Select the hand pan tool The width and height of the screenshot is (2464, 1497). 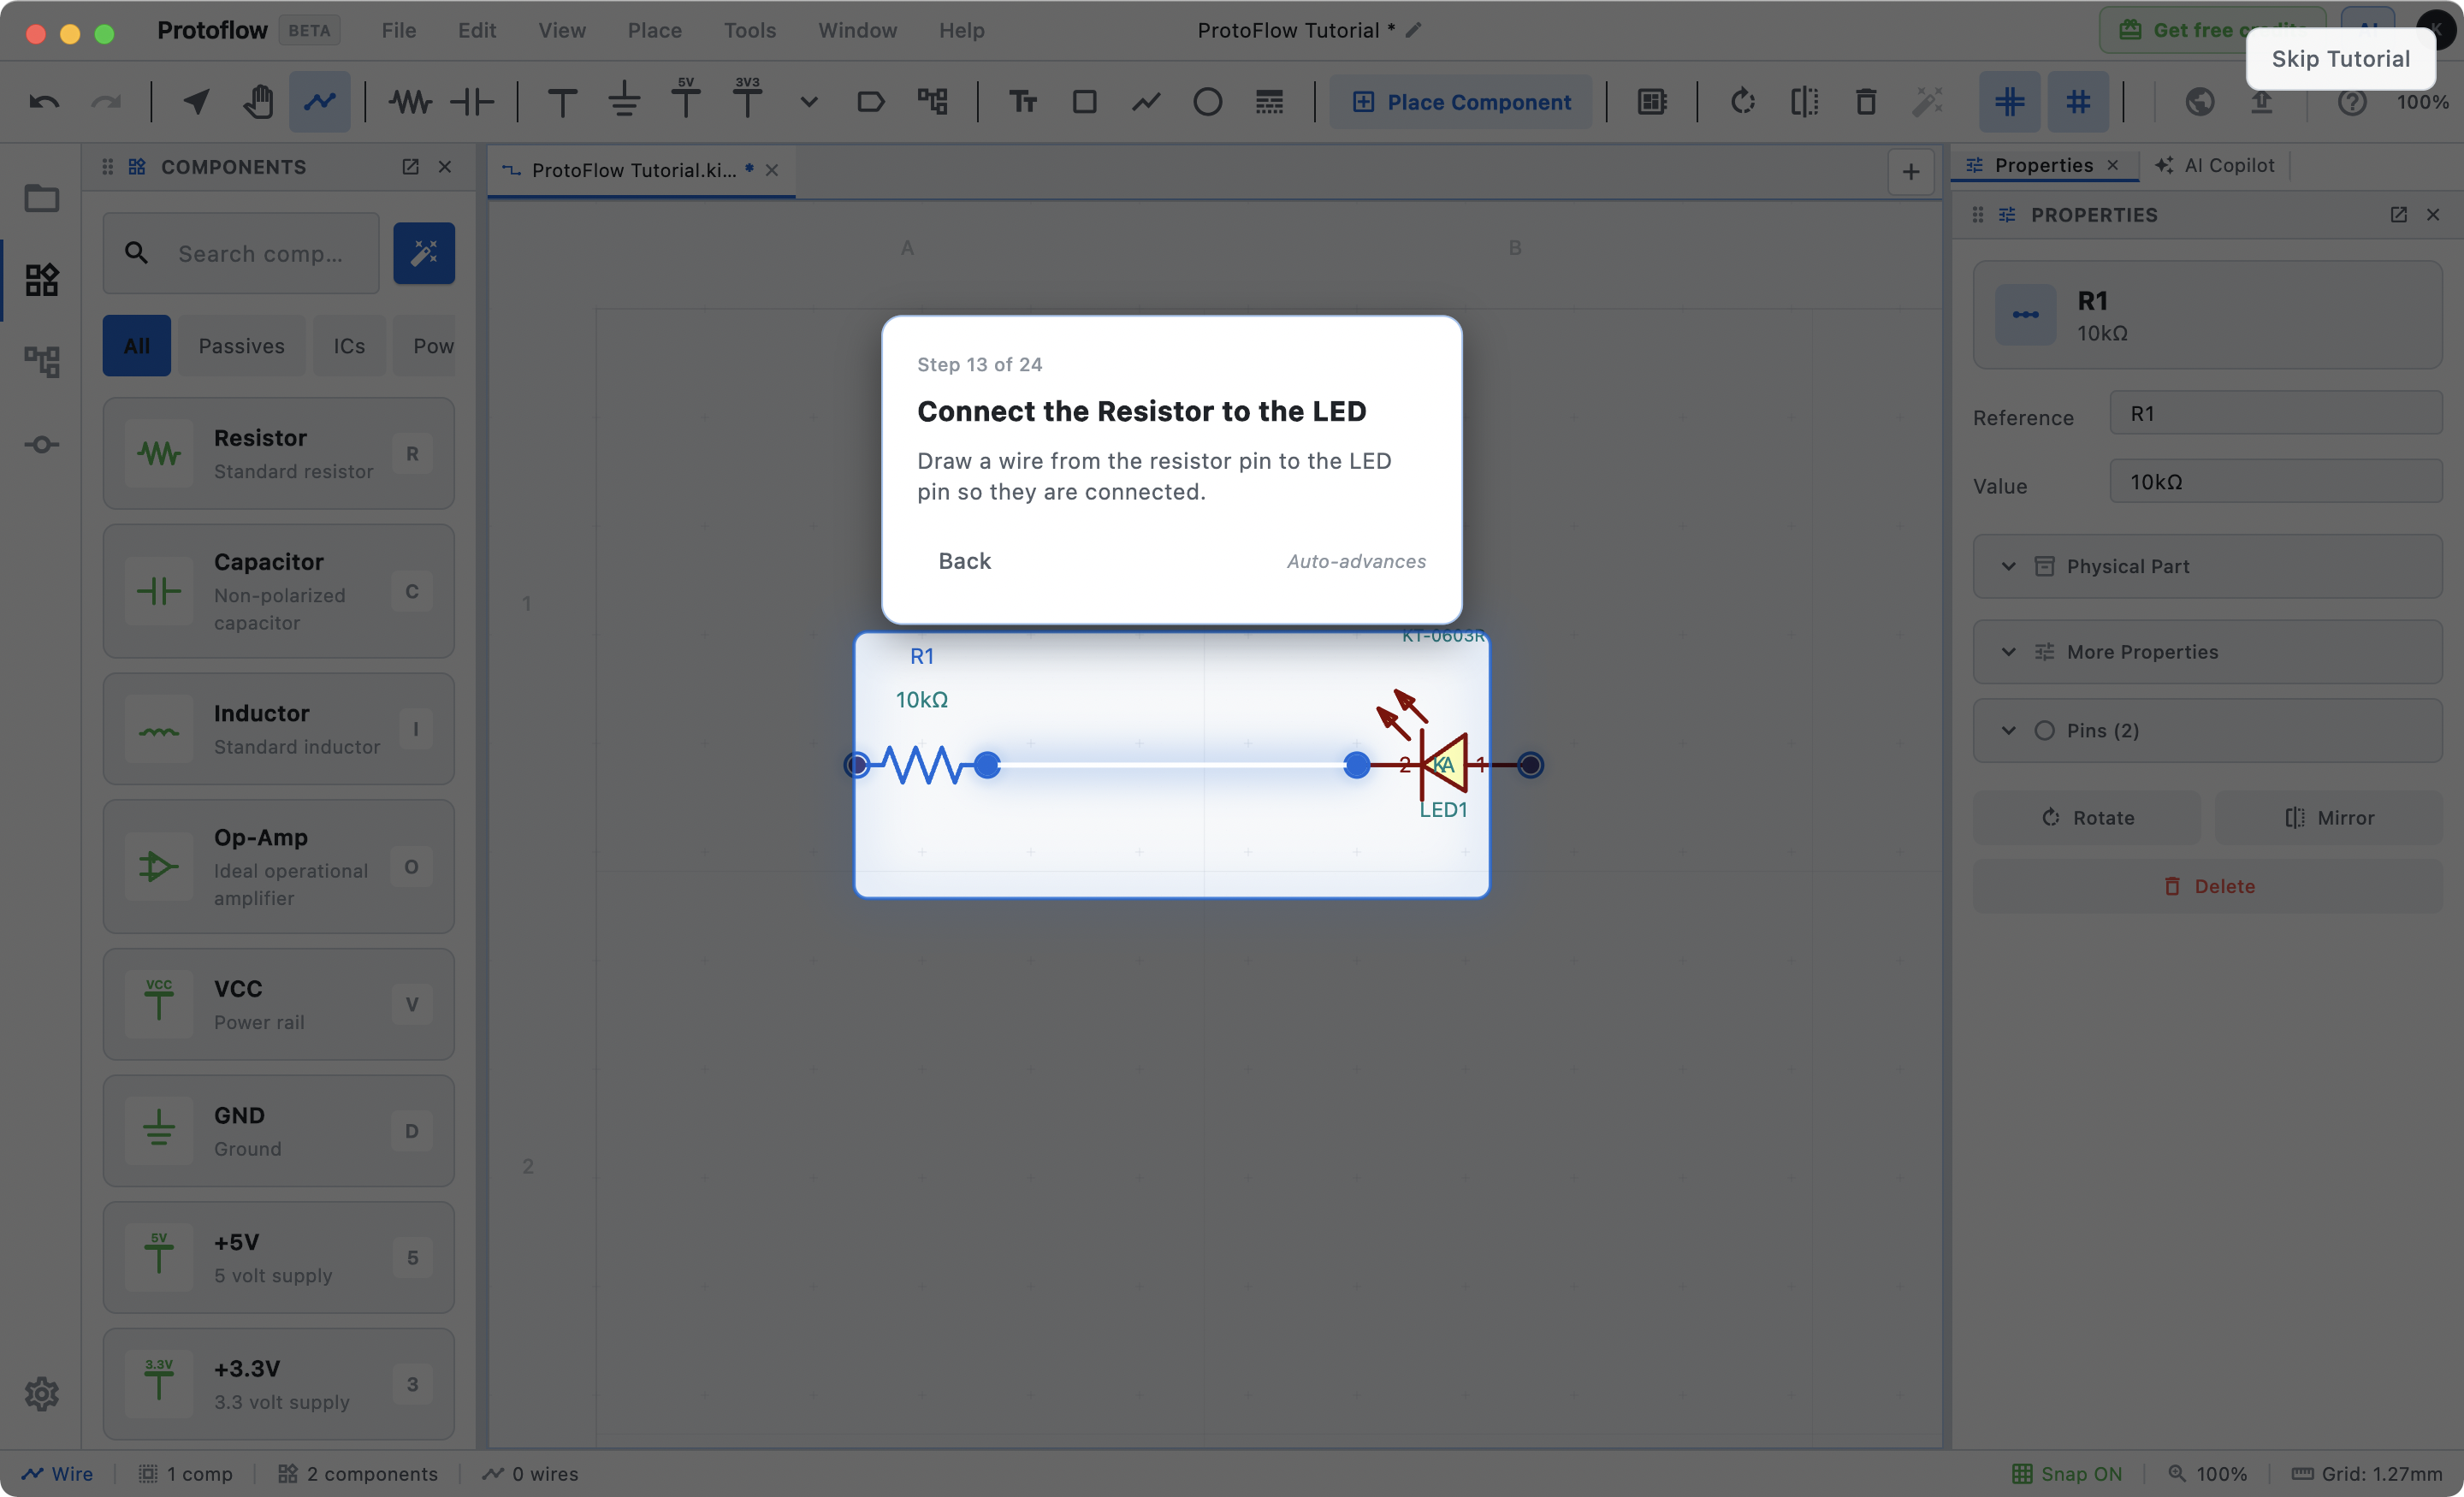(258, 102)
